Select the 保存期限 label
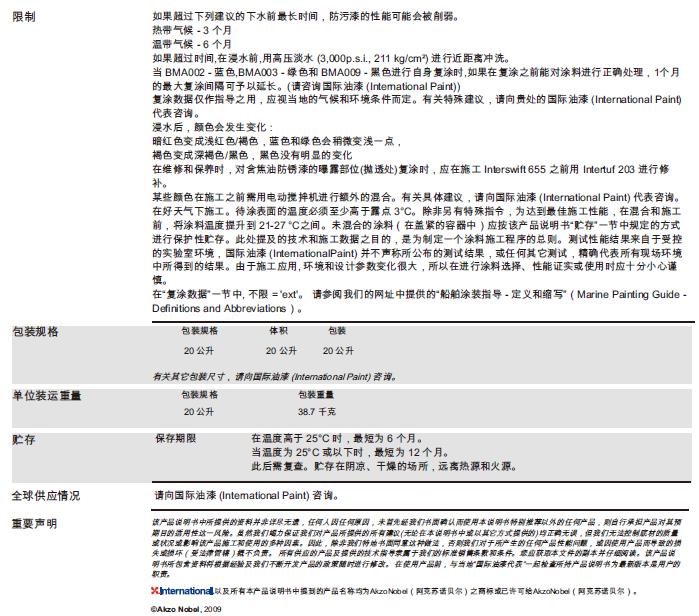The width and height of the screenshot is (699, 616). (x=176, y=439)
